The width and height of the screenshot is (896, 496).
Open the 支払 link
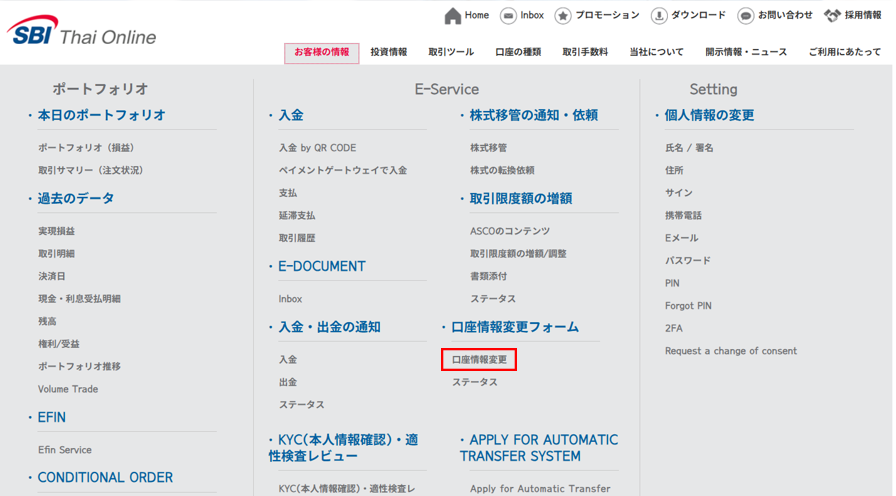(x=287, y=193)
